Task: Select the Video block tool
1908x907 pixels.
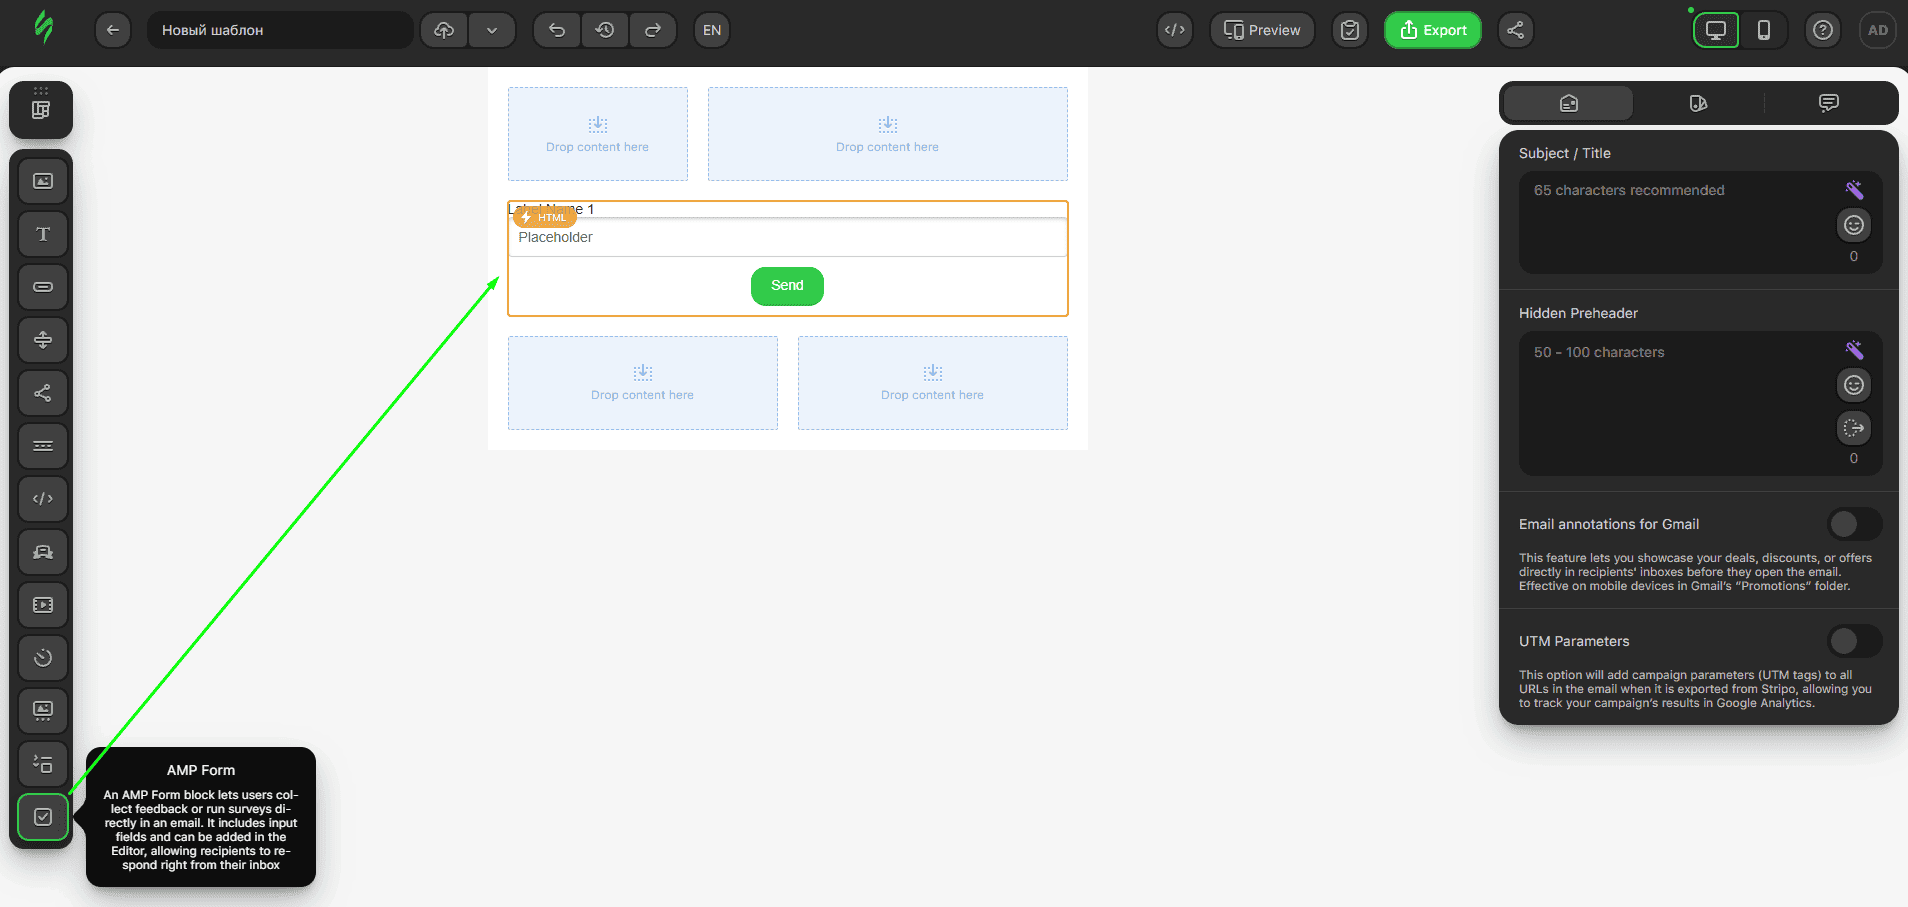Action: tap(42, 604)
